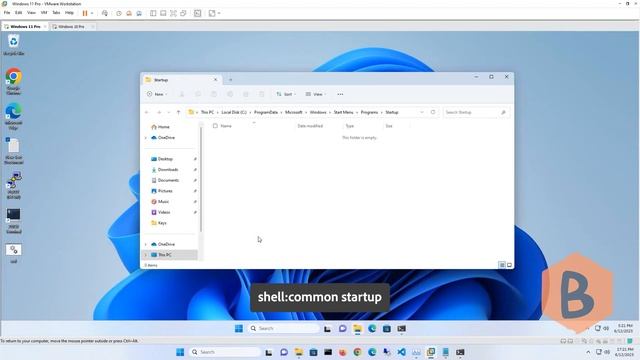The width and height of the screenshot is (640, 360).
Task: Click the console view icon in VMware toolbar
Action: click(x=198, y=13)
